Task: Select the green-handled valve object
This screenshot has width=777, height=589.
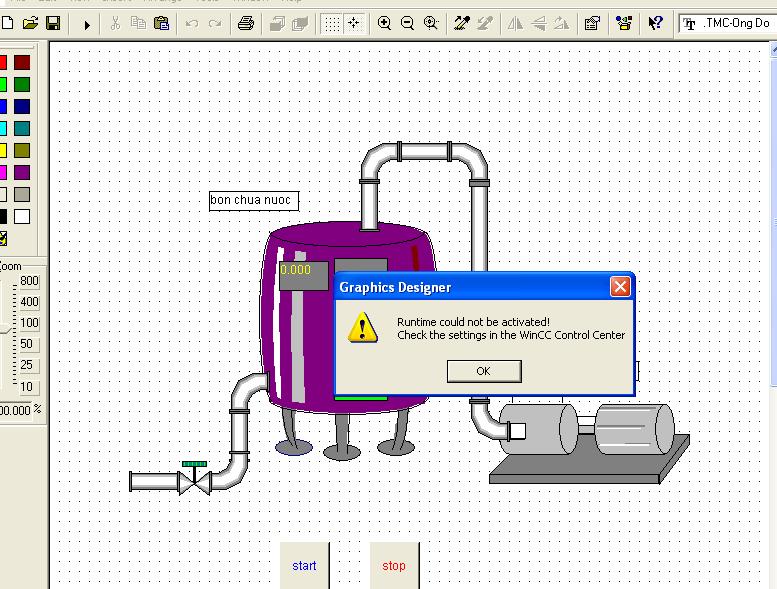Action: (195, 478)
